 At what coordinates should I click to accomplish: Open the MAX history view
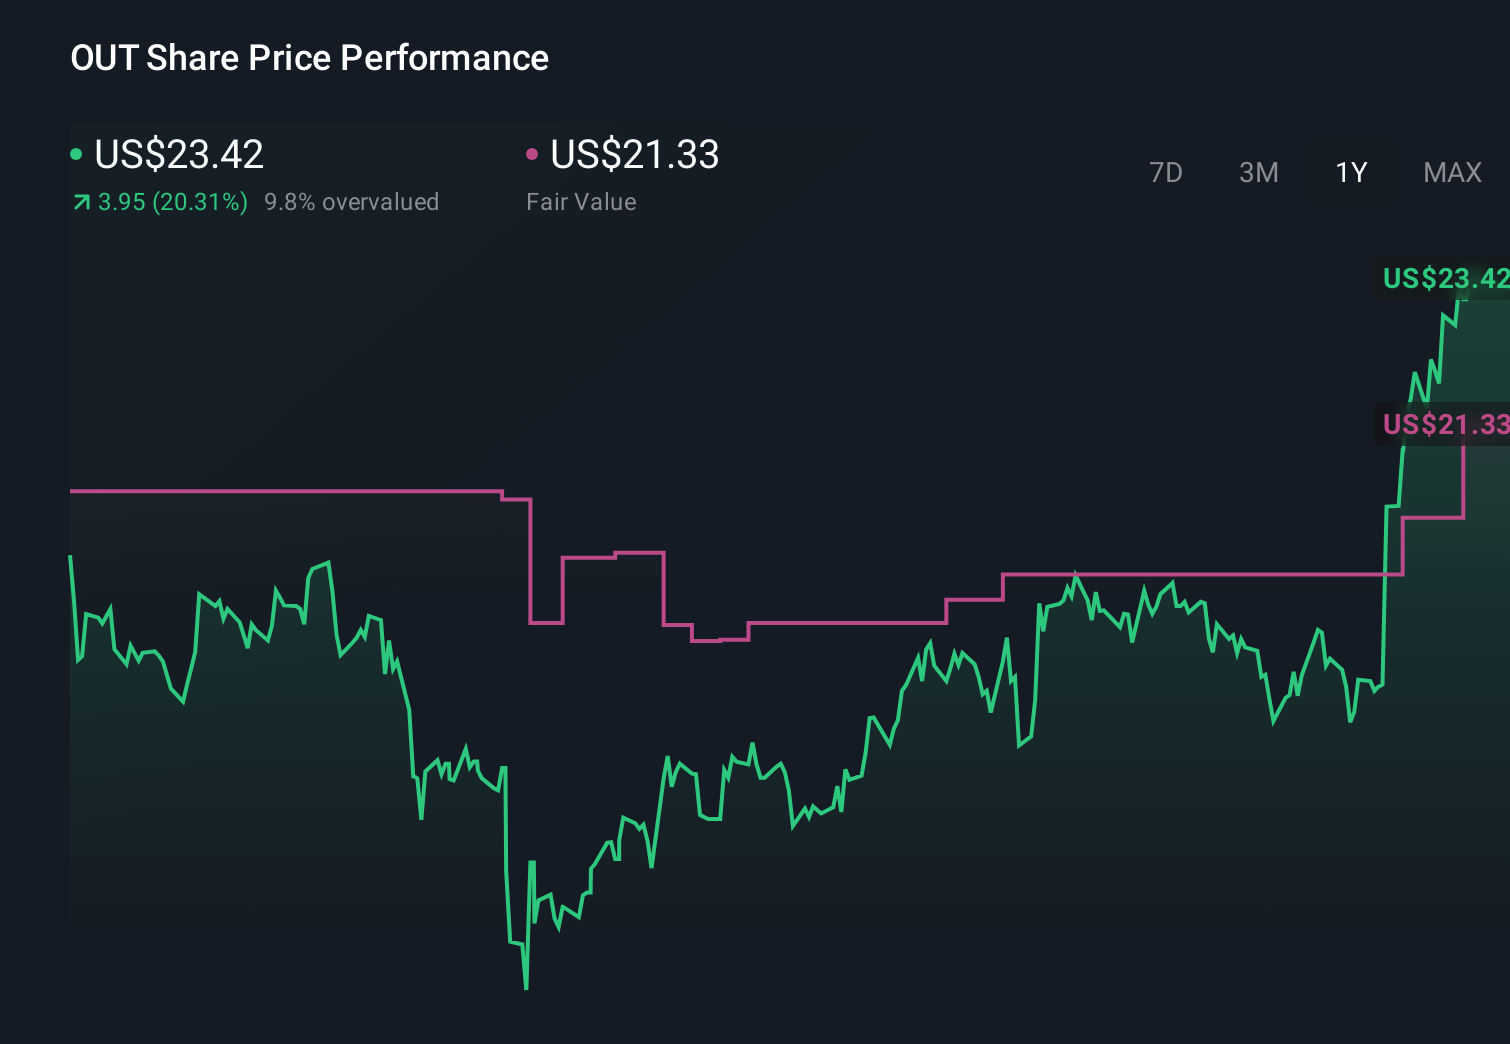[x=1451, y=172]
